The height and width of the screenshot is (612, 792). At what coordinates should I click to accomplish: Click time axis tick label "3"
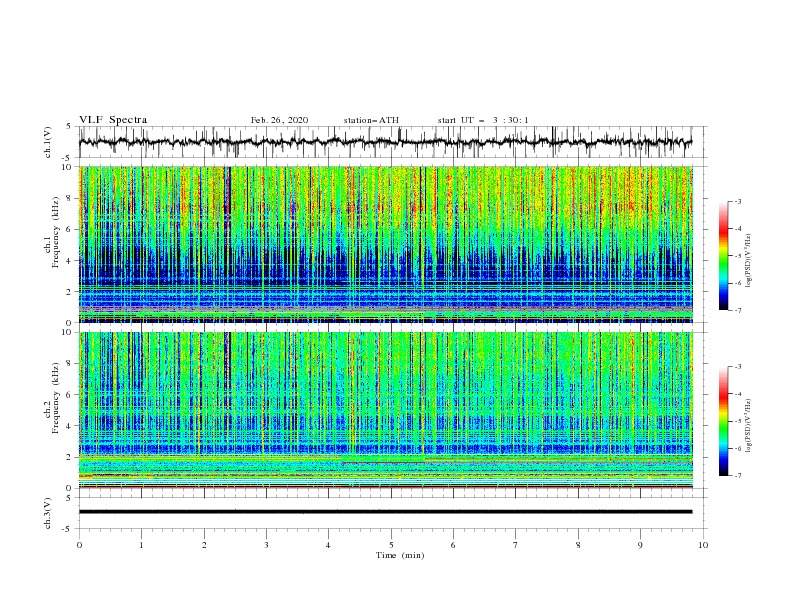(266, 545)
